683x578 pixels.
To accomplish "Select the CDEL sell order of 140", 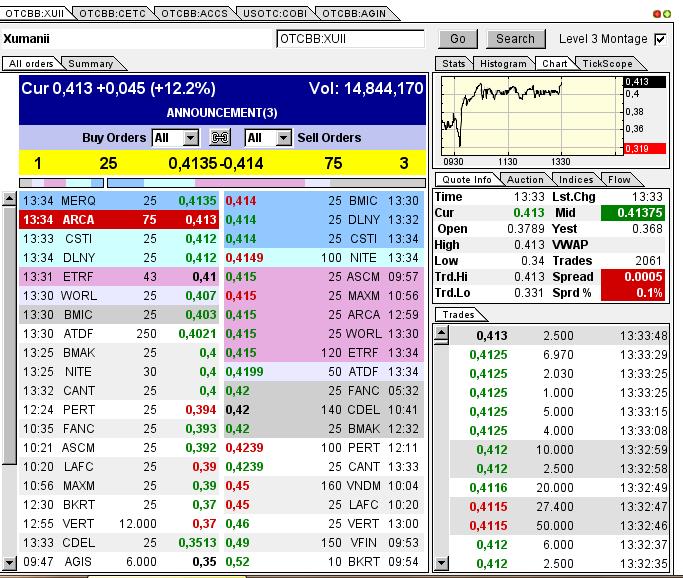I will pos(324,410).
